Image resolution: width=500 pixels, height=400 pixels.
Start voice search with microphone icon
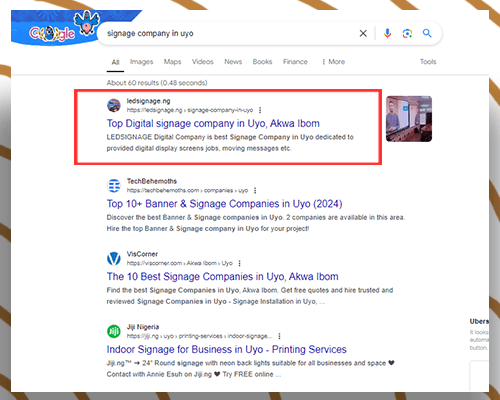387,33
